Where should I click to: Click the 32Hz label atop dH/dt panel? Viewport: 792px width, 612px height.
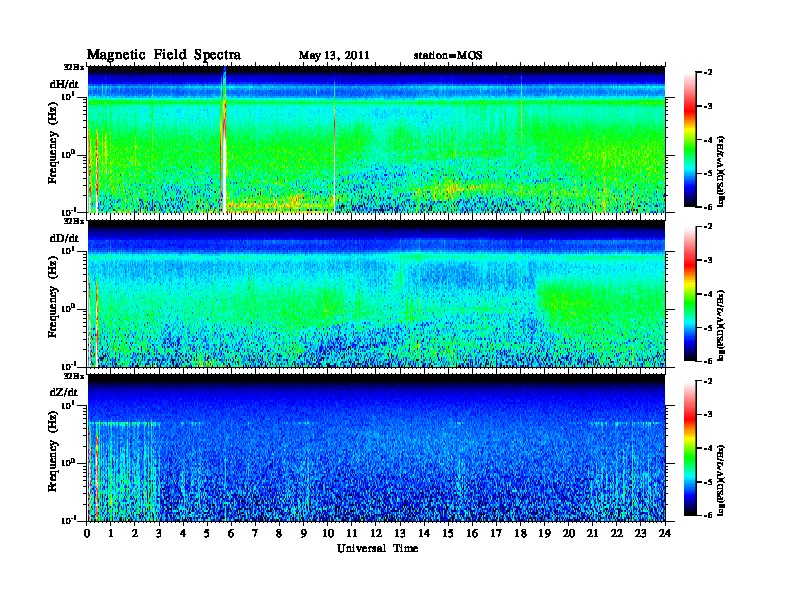(x=73, y=67)
